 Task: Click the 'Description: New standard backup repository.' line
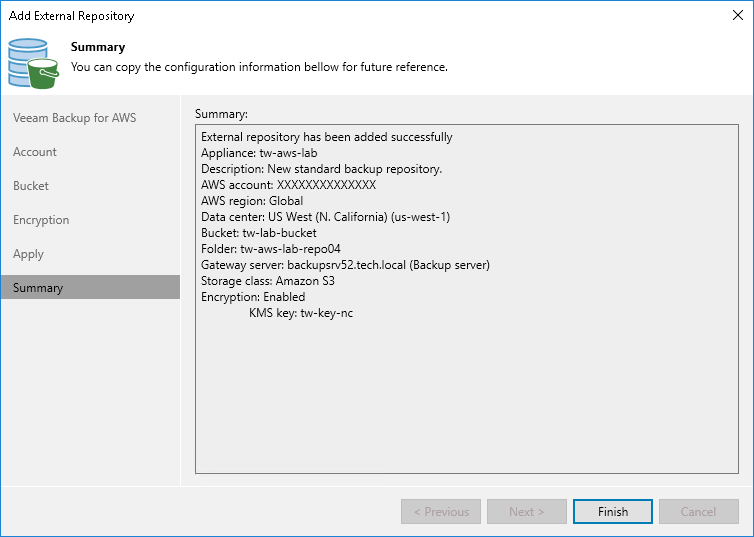pyautogui.click(x=321, y=169)
